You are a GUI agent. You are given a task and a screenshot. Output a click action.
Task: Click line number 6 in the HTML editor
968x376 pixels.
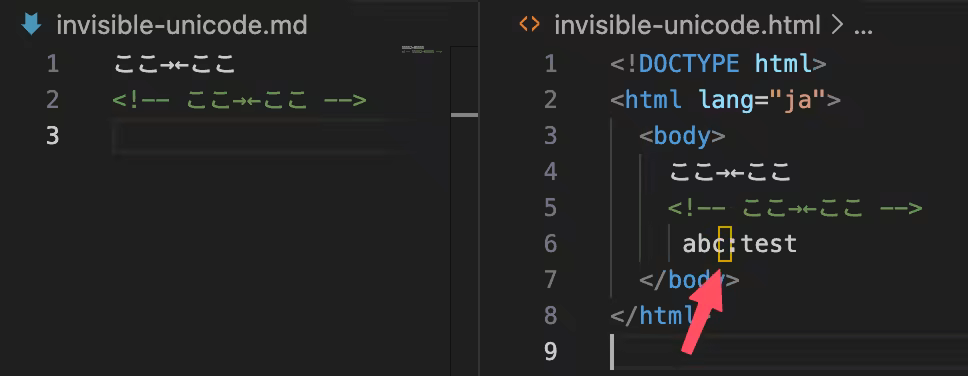pos(550,244)
